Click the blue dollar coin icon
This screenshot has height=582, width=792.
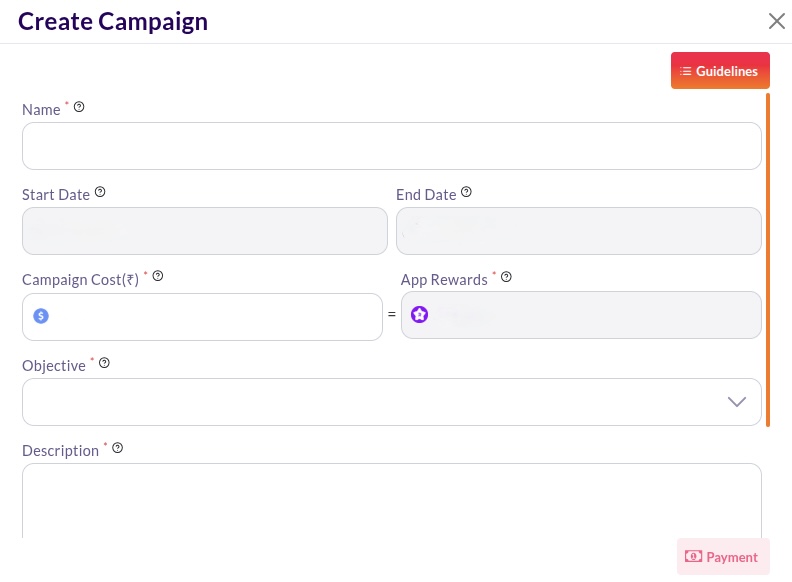41,316
